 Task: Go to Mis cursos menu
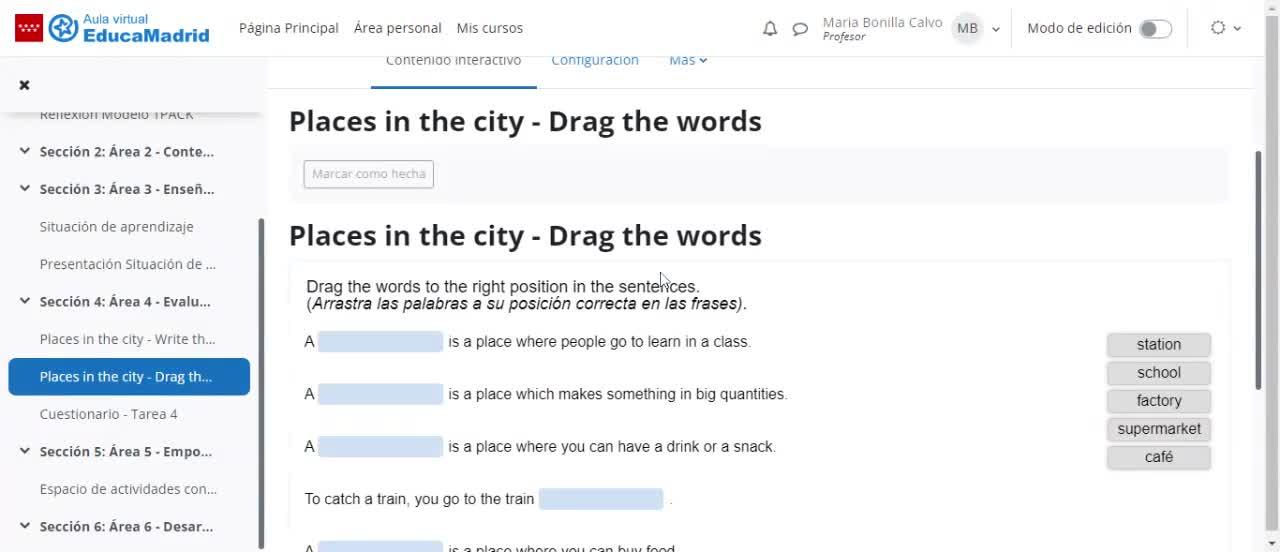[489, 28]
